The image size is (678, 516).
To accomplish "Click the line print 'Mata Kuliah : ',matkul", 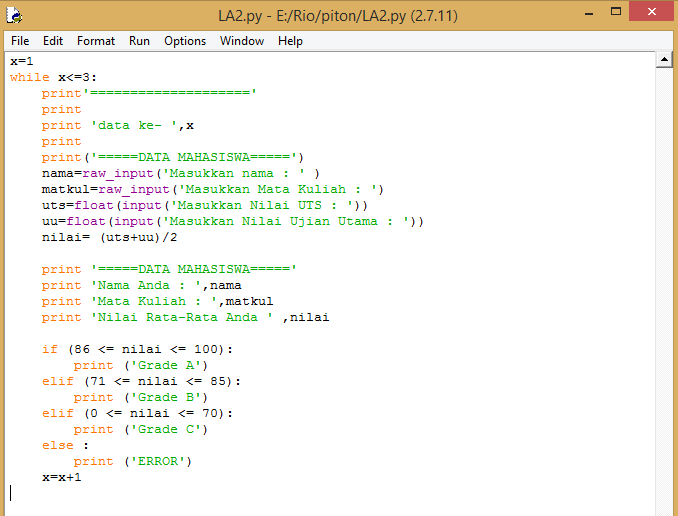I will (157, 301).
